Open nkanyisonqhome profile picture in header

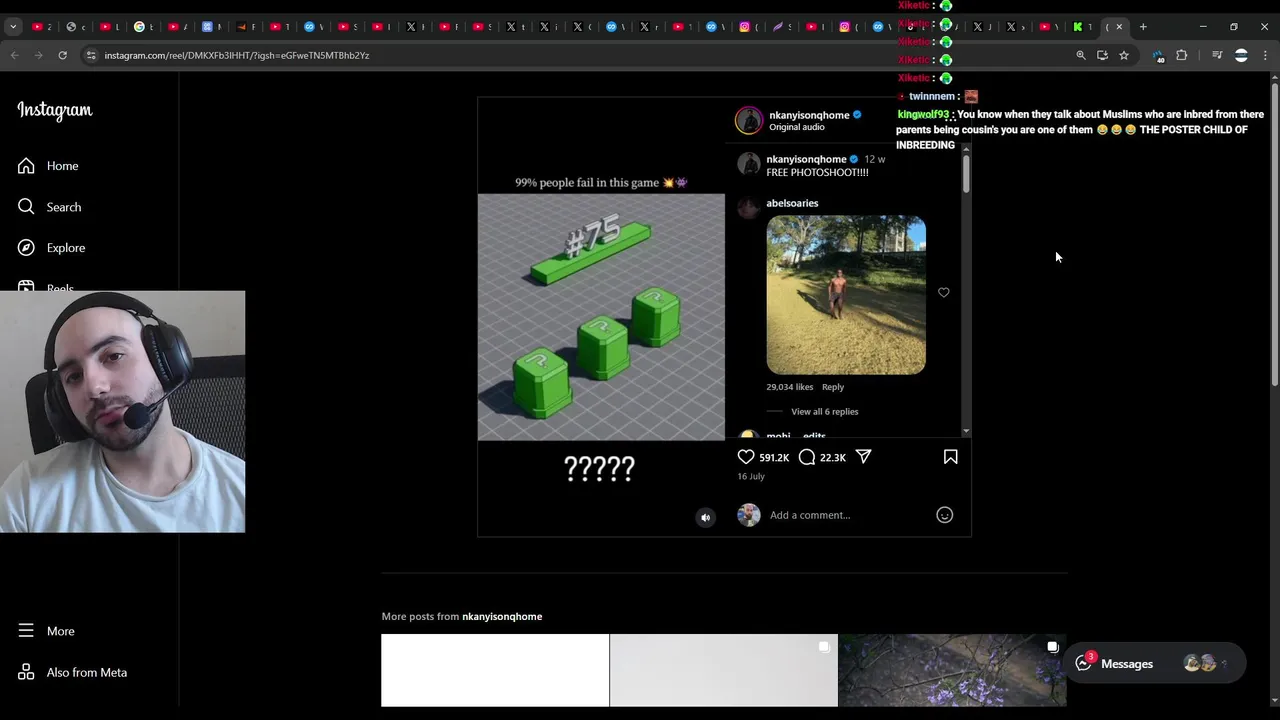coord(749,120)
